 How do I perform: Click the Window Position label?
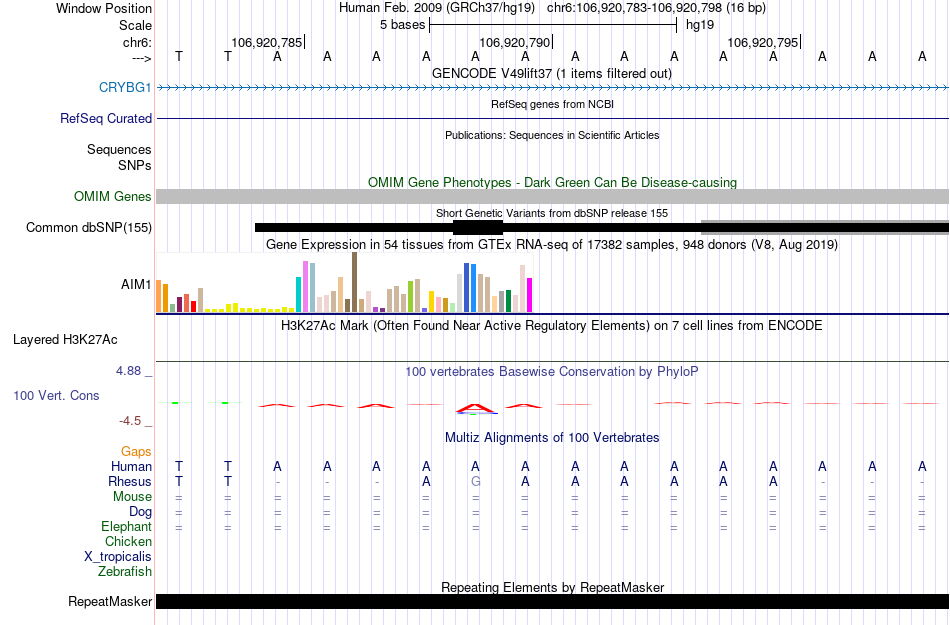[104, 8]
